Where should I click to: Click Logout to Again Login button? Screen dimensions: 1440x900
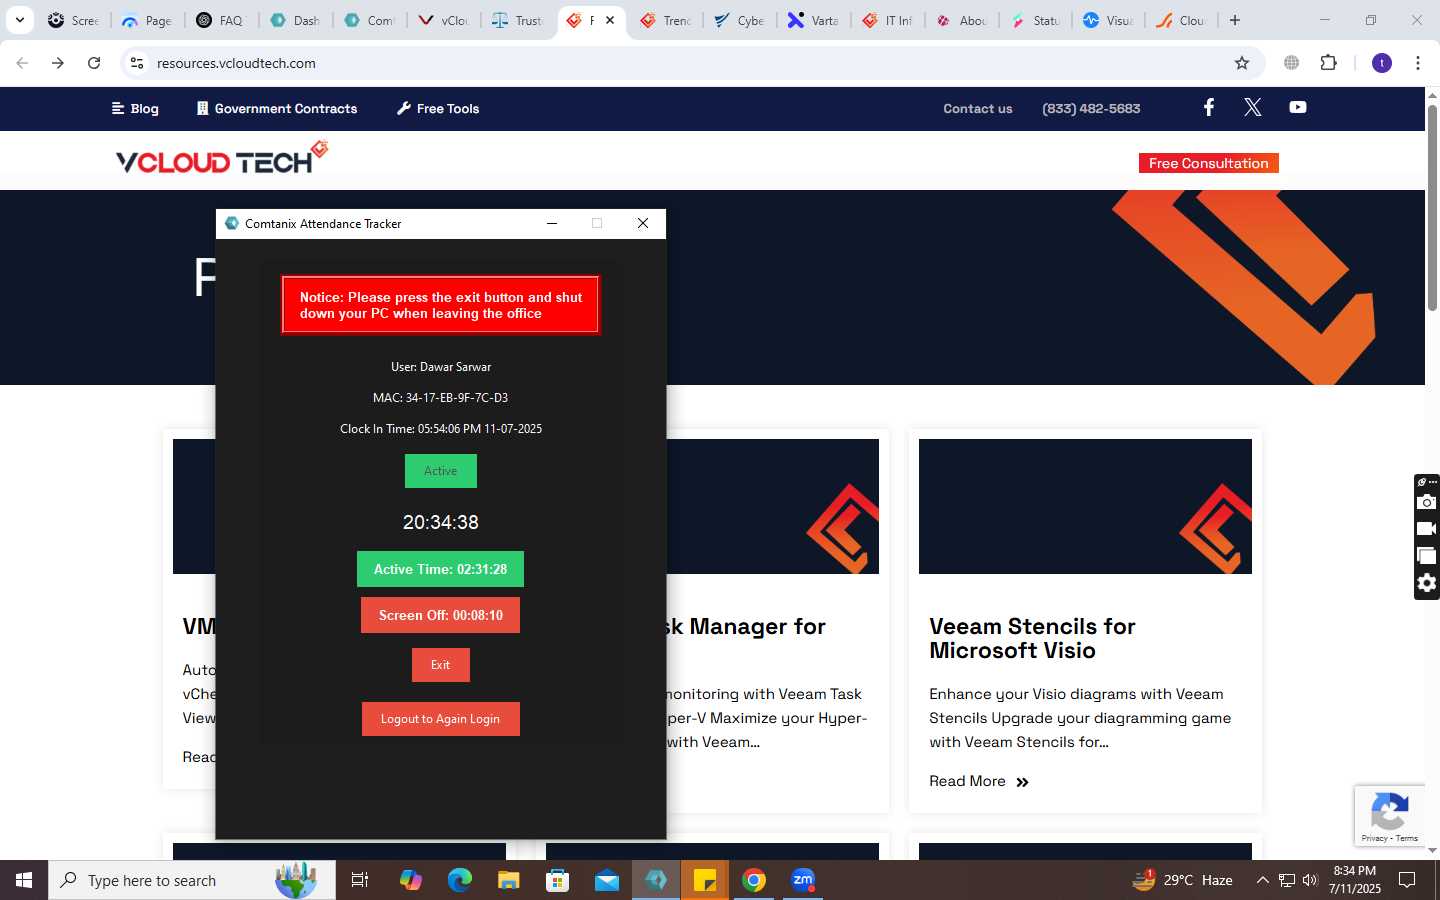(x=440, y=719)
